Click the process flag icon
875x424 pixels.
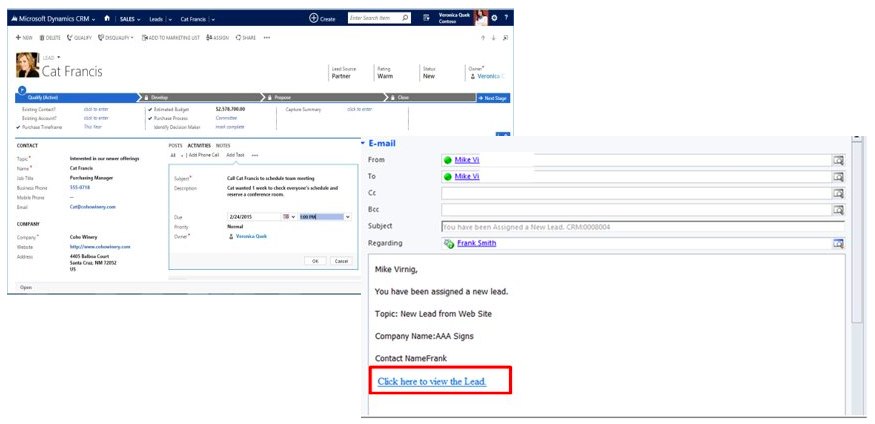22,89
